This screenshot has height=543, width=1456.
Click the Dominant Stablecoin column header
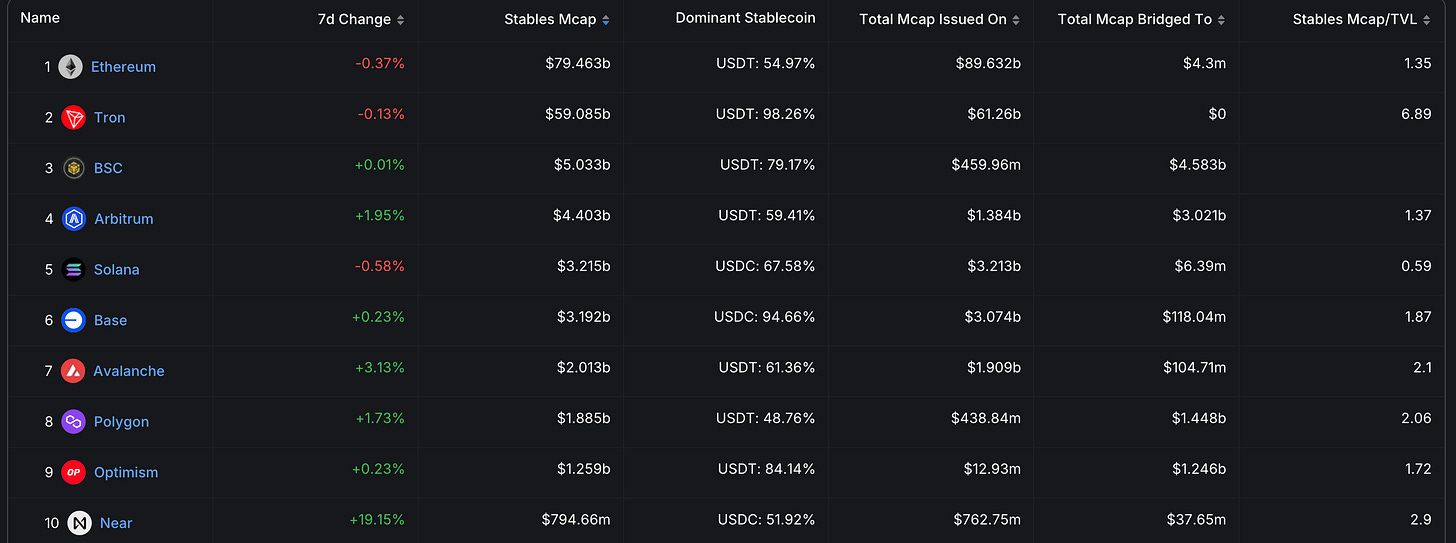[745, 18]
